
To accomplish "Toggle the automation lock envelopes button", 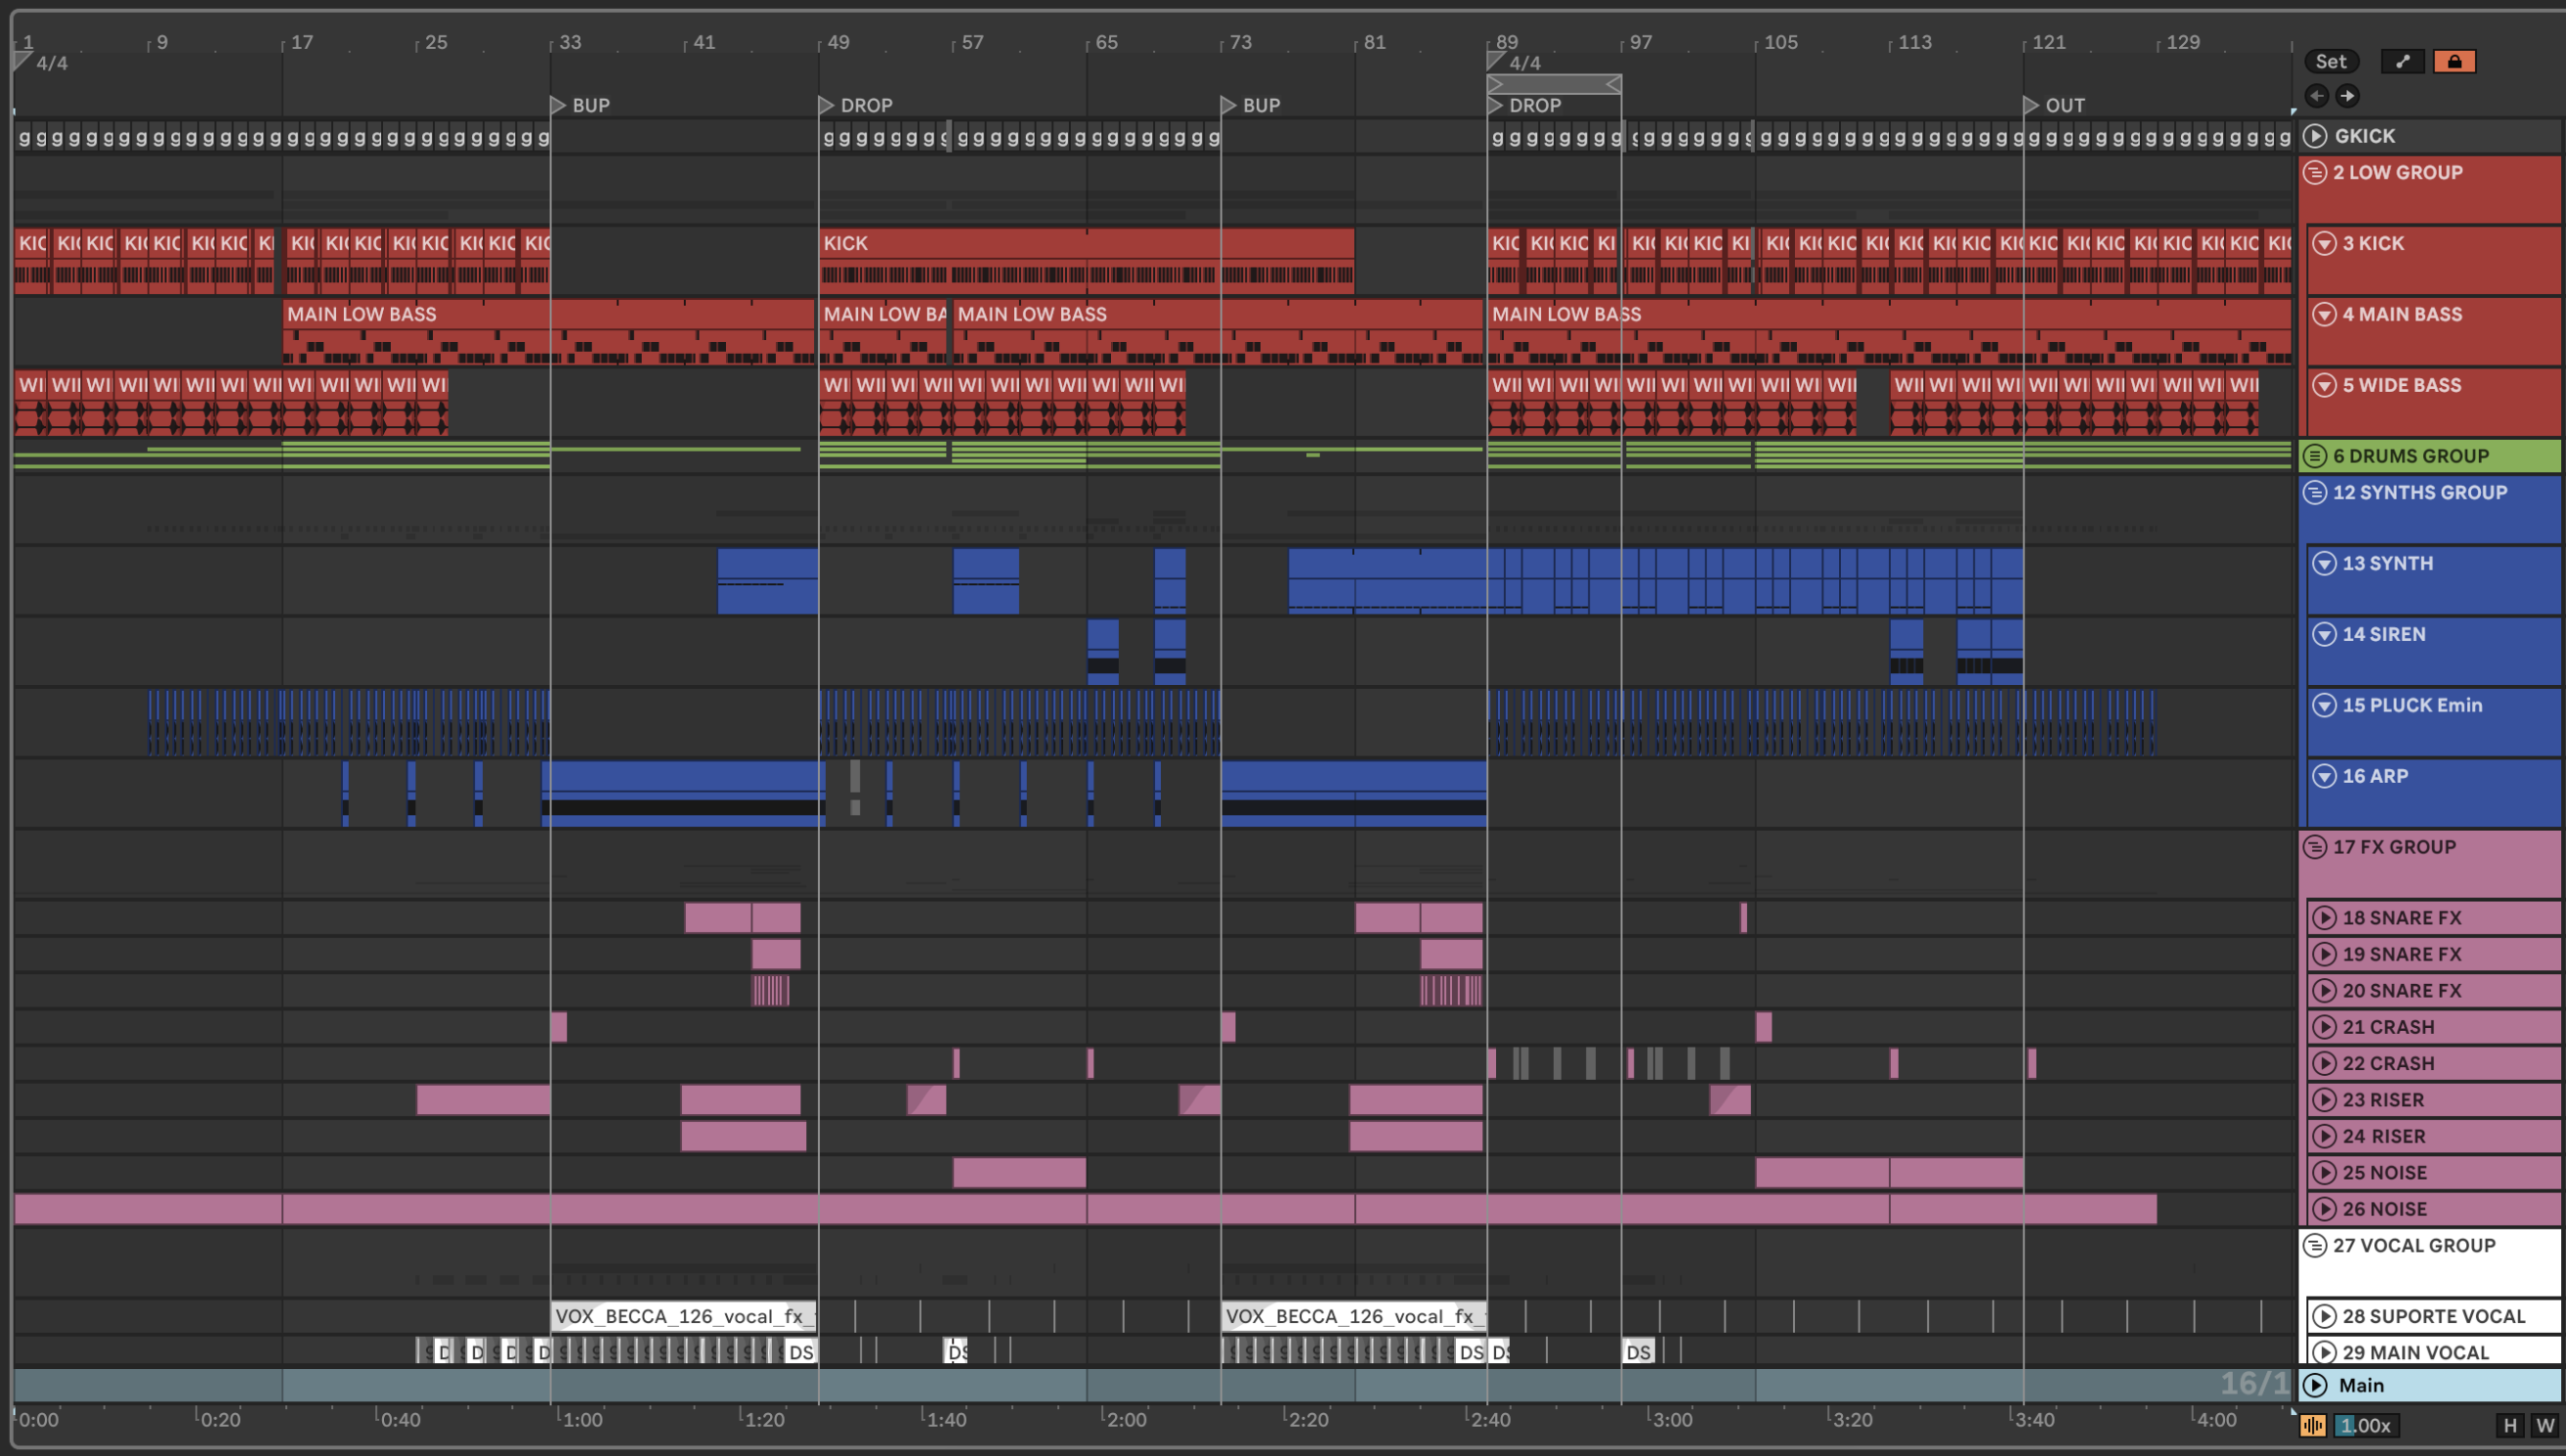I will (2454, 61).
